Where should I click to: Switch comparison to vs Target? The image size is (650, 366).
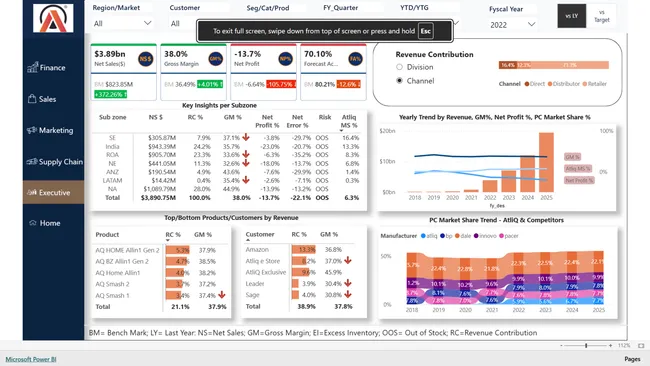pyautogui.click(x=601, y=16)
